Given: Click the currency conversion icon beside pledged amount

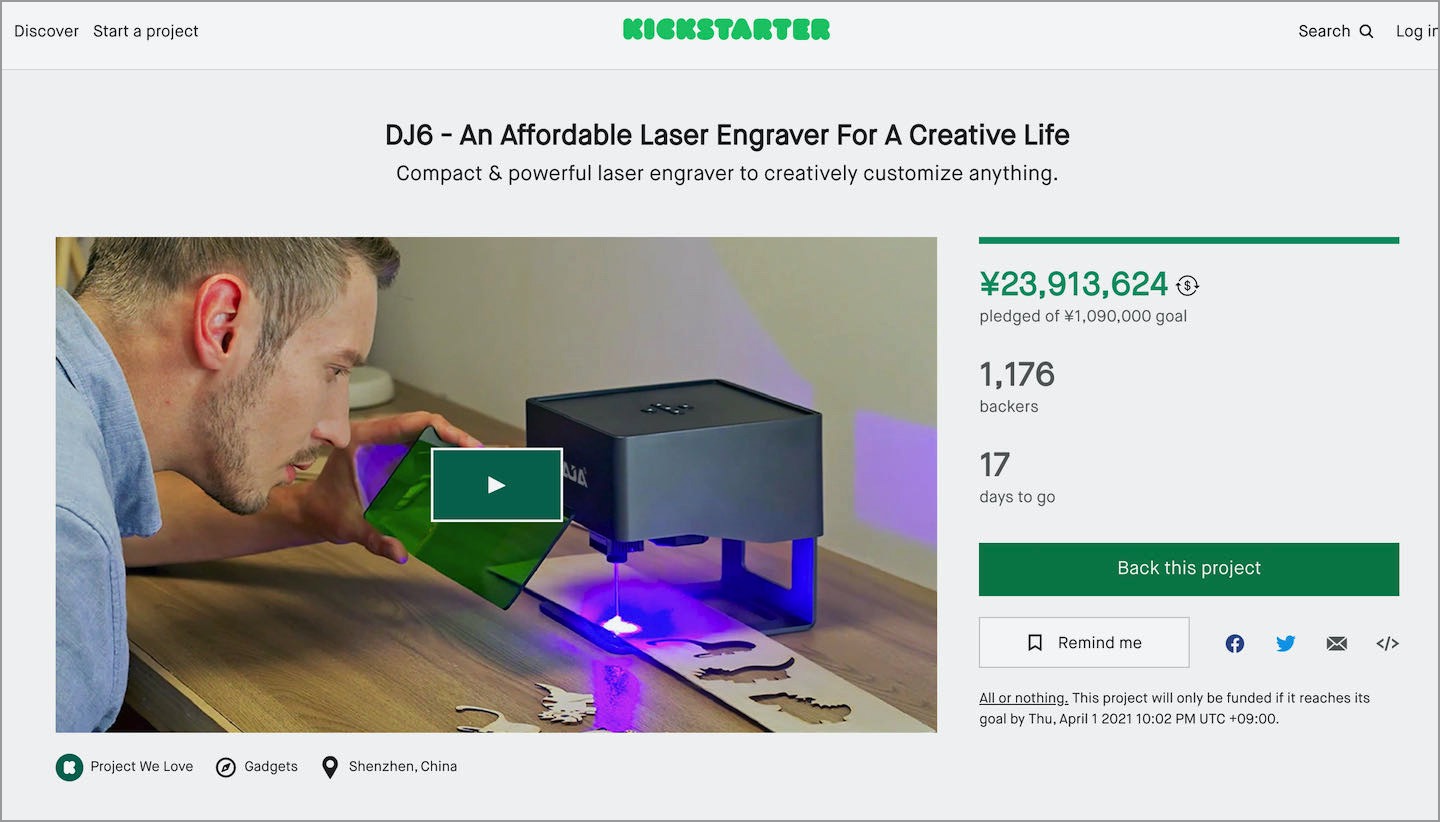Looking at the screenshot, I should tap(1187, 286).
